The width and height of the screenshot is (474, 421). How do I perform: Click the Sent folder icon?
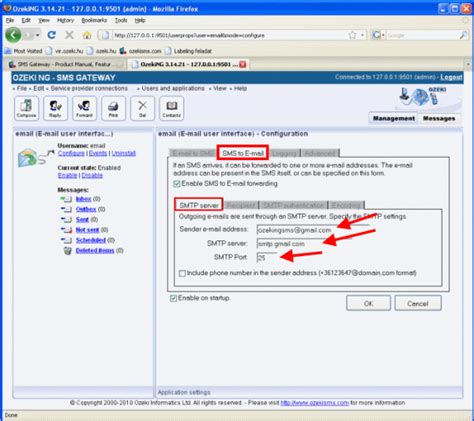coord(66,220)
